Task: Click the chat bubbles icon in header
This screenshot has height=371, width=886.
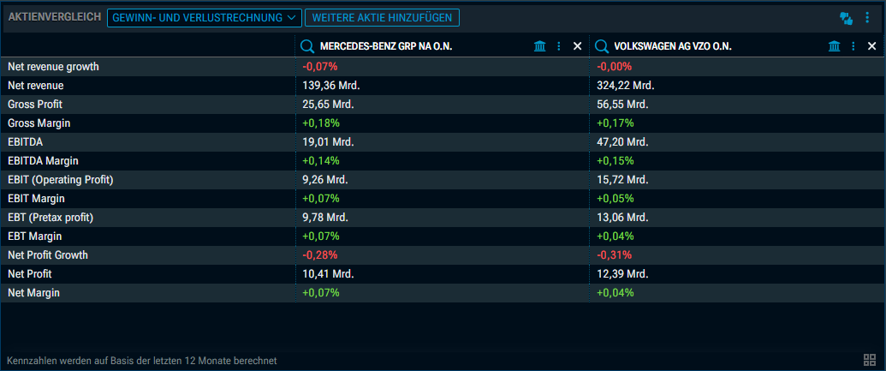Action: tap(846, 18)
